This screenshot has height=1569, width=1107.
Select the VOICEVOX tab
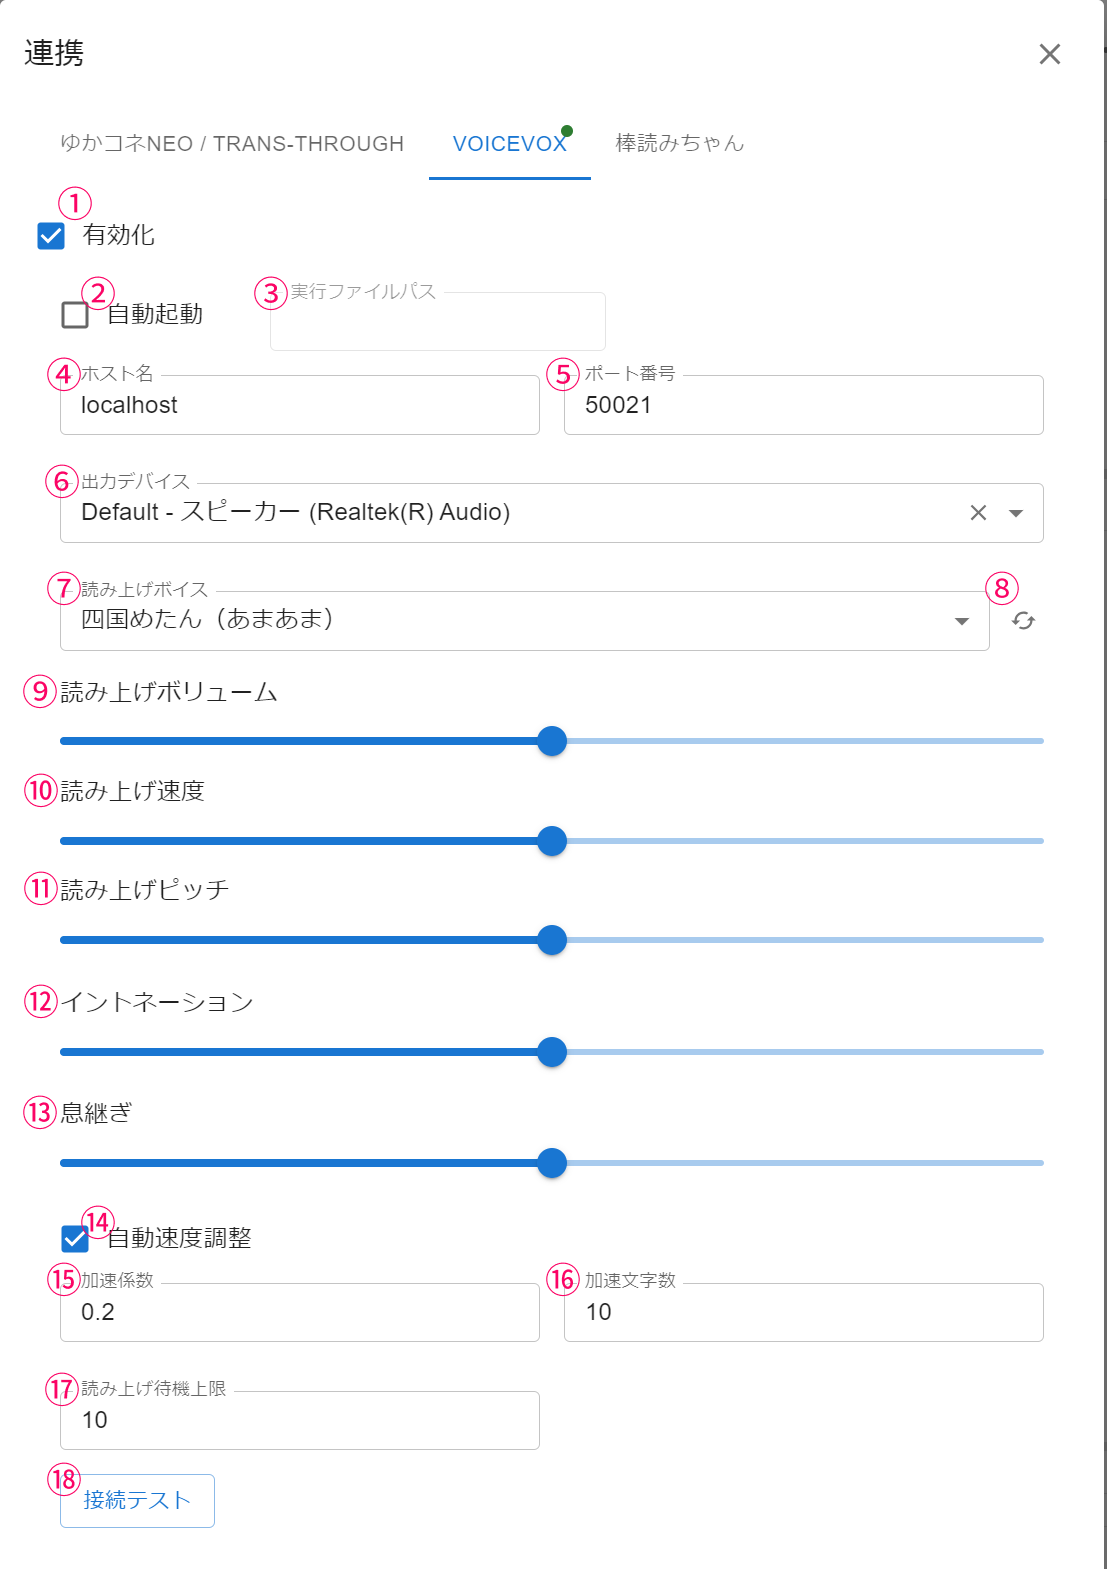509,144
